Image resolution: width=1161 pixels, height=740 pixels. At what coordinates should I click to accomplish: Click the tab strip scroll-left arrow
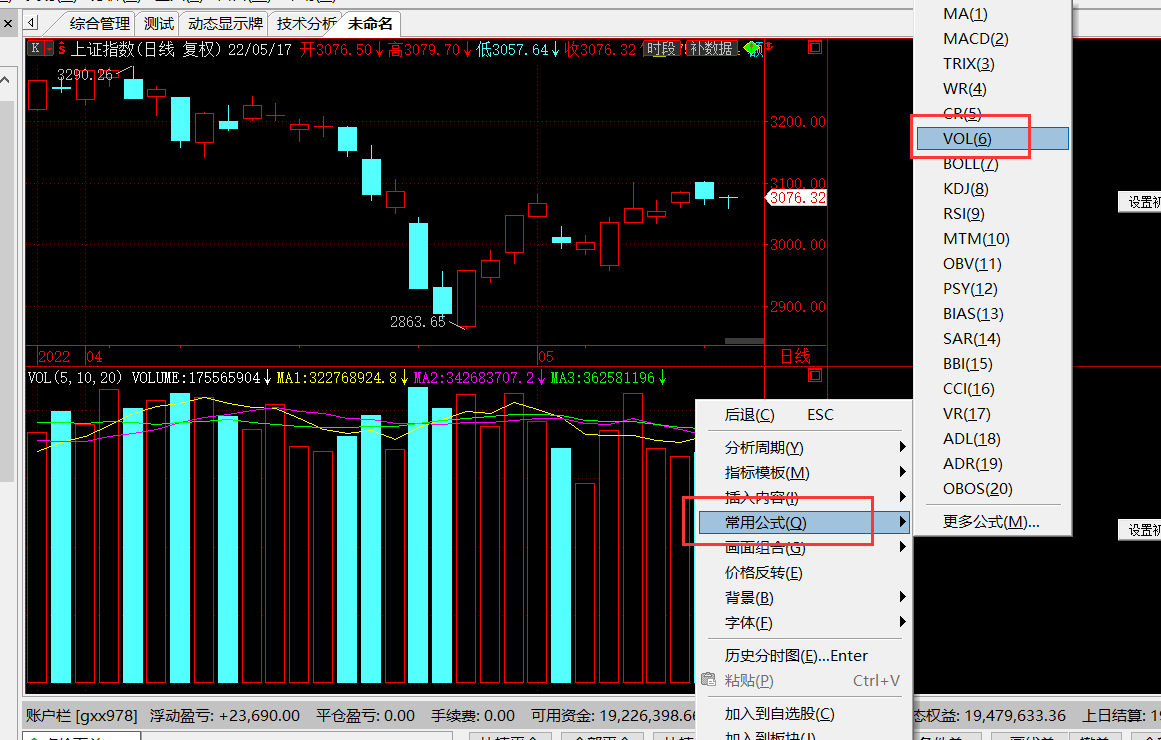pyautogui.click(x=31, y=23)
